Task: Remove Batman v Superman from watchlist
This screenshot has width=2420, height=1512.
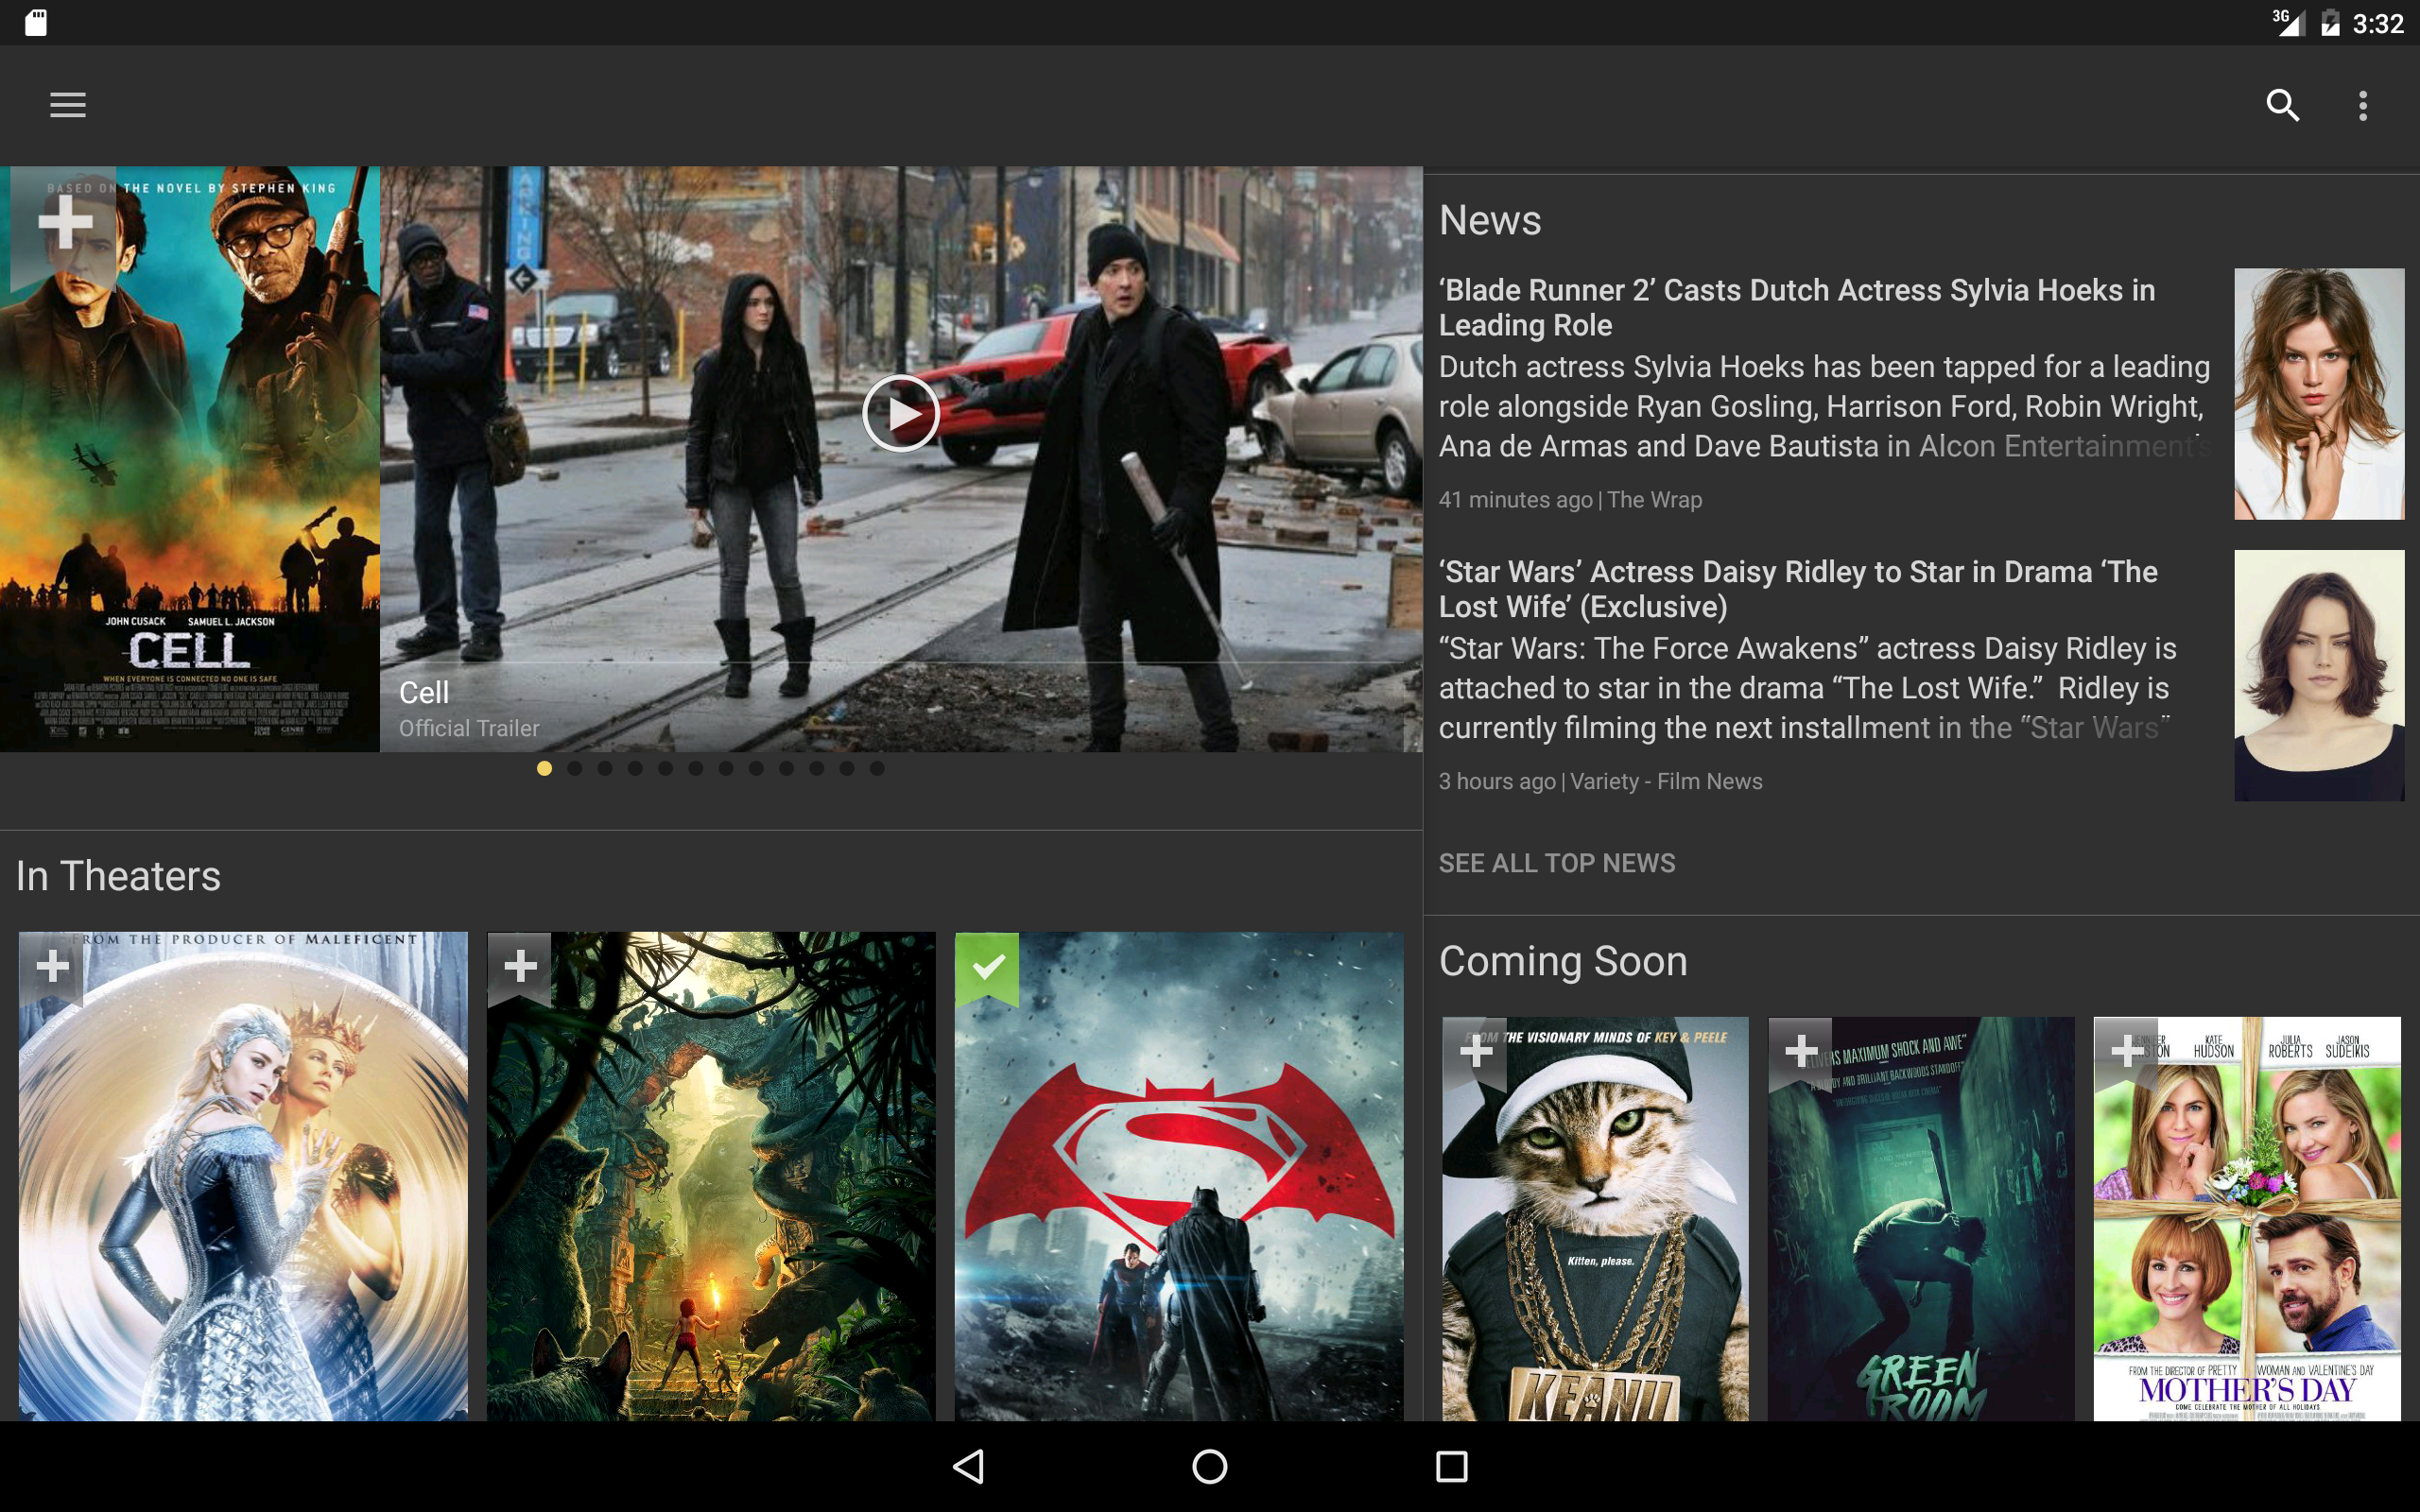Action: (987, 966)
